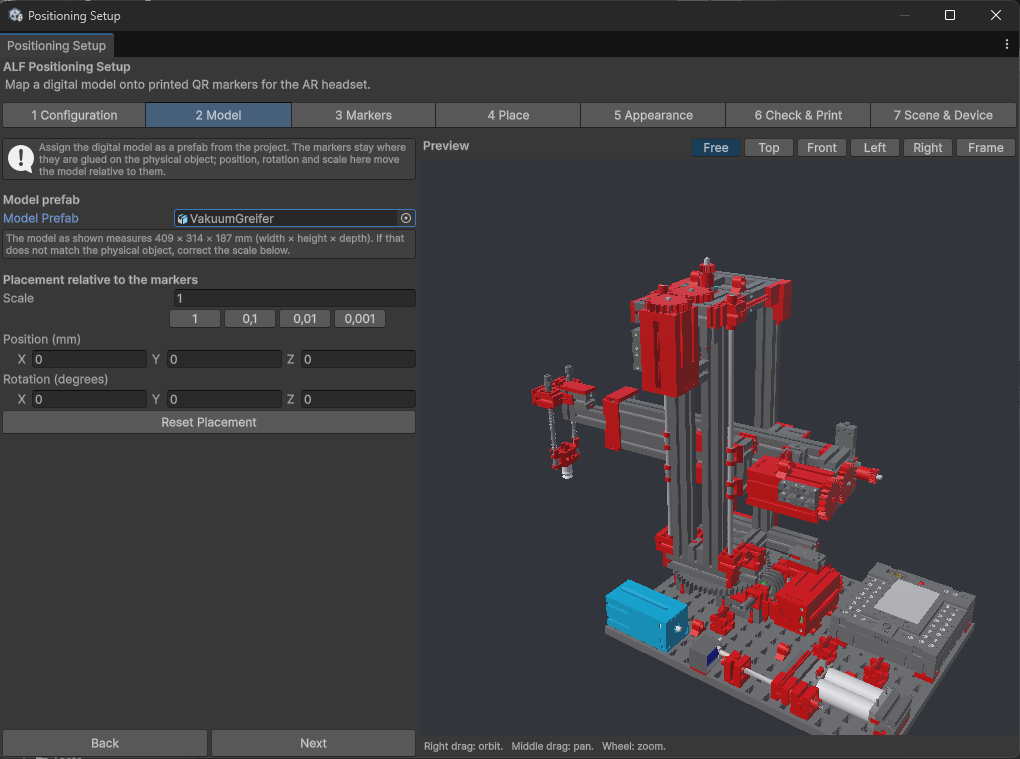Click the Position X field
This screenshot has width=1020, height=759.
click(x=89, y=359)
